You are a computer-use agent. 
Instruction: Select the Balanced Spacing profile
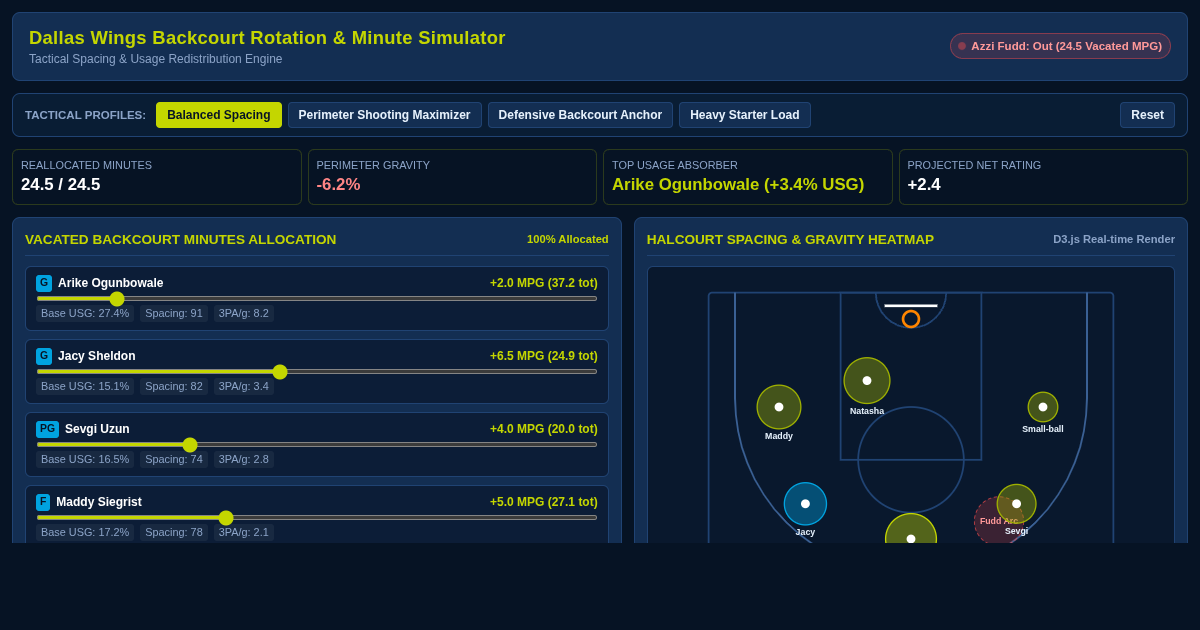pos(219,115)
